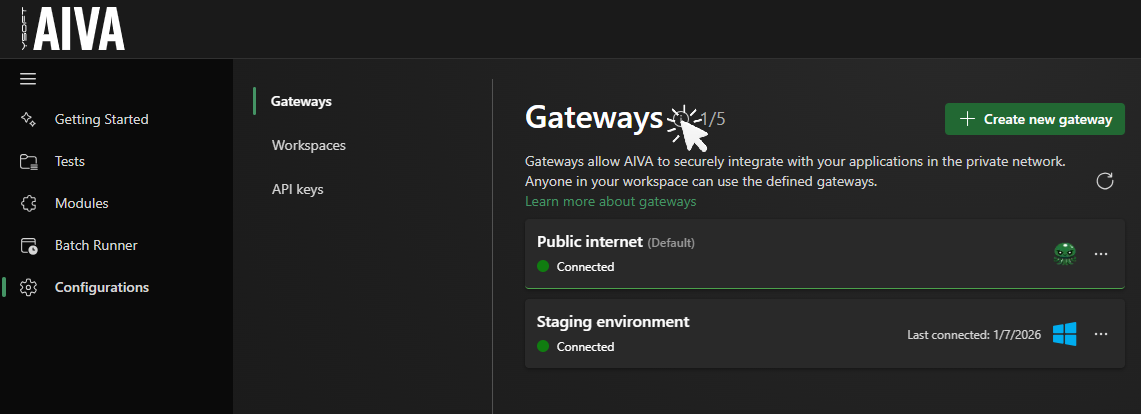Click the Configurations gear icon

pos(28,287)
